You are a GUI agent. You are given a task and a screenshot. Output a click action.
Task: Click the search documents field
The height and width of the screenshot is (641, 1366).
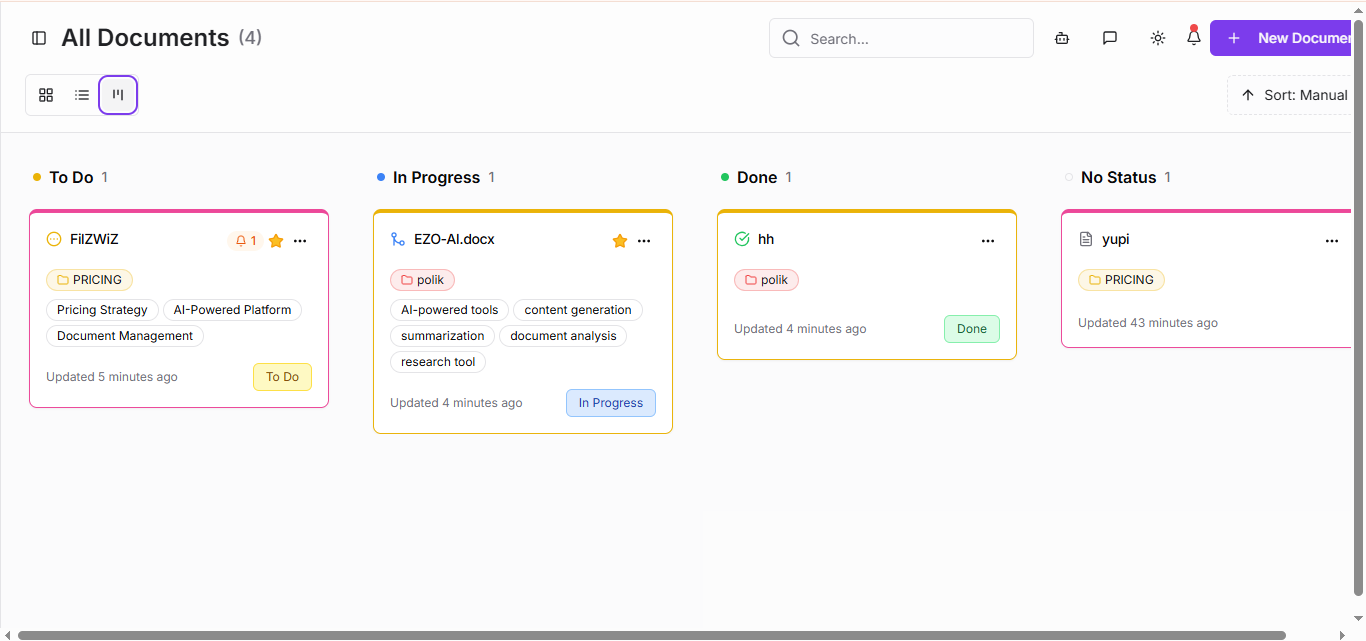pyautogui.click(x=901, y=38)
